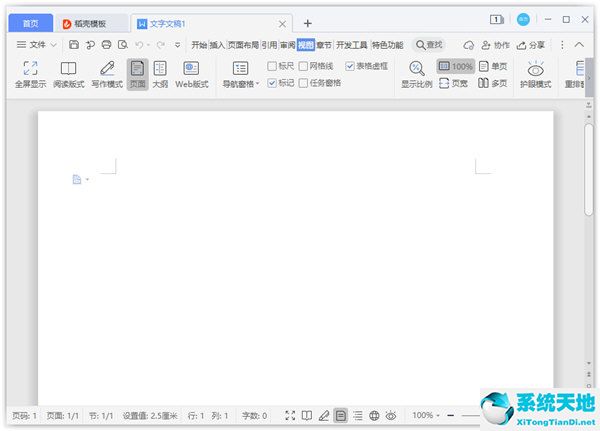Open the 审阅 review tab
The image size is (600, 431).
pos(287,45)
